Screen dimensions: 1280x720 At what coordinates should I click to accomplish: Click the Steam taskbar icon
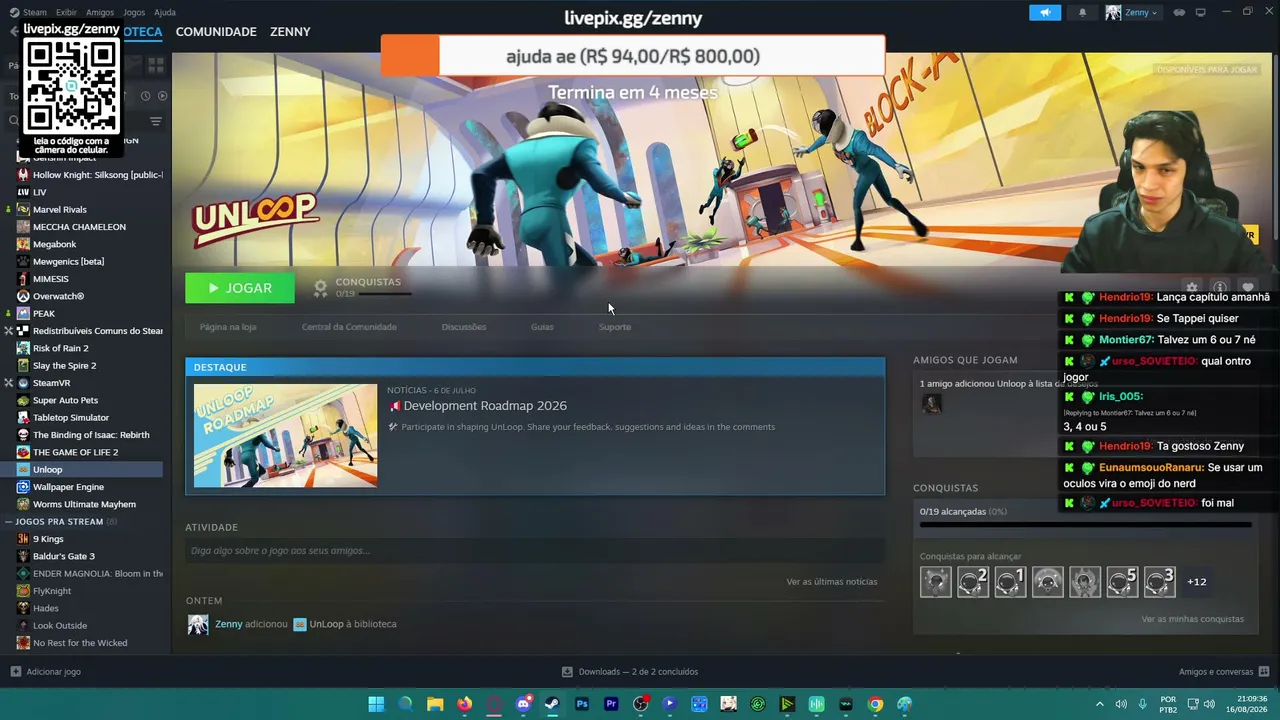coord(552,704)
